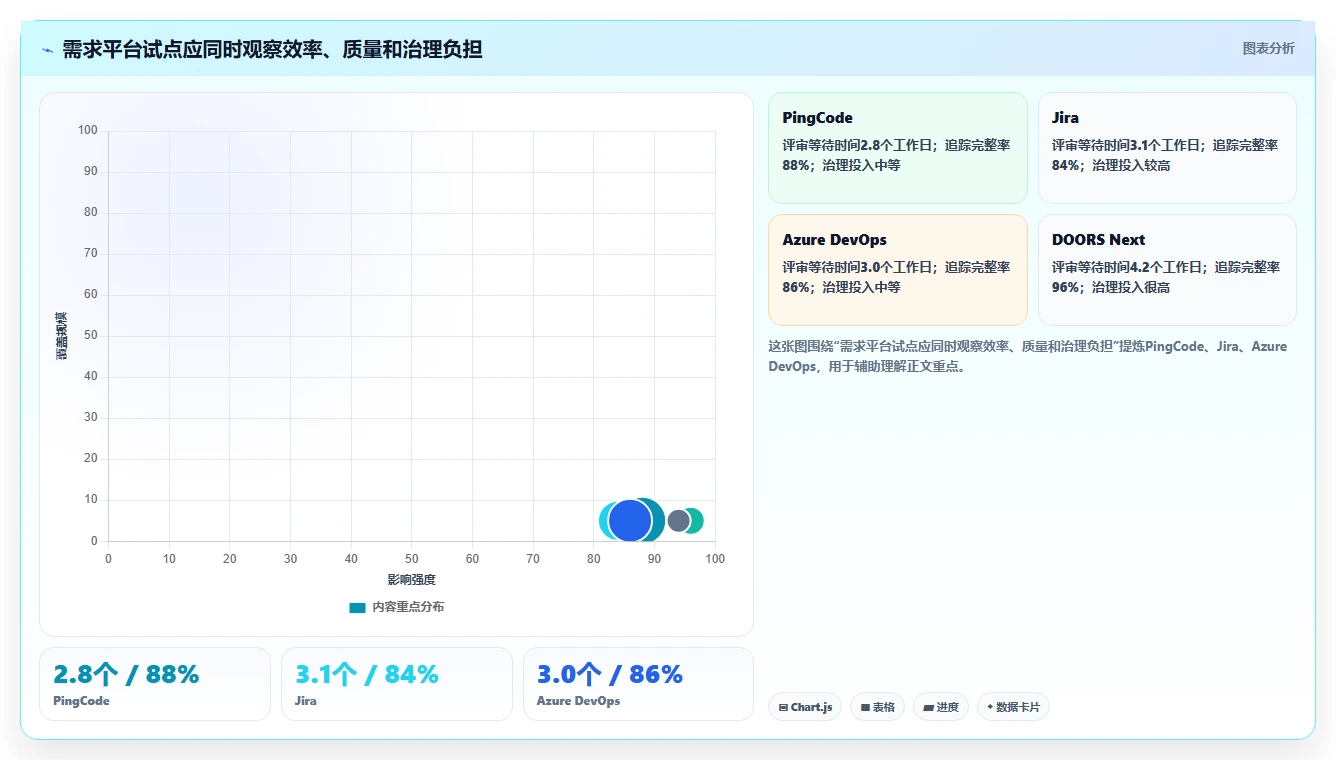
Task: Click the Azure DevOps heading in the orange card
Action: click(x=835, y=240)
